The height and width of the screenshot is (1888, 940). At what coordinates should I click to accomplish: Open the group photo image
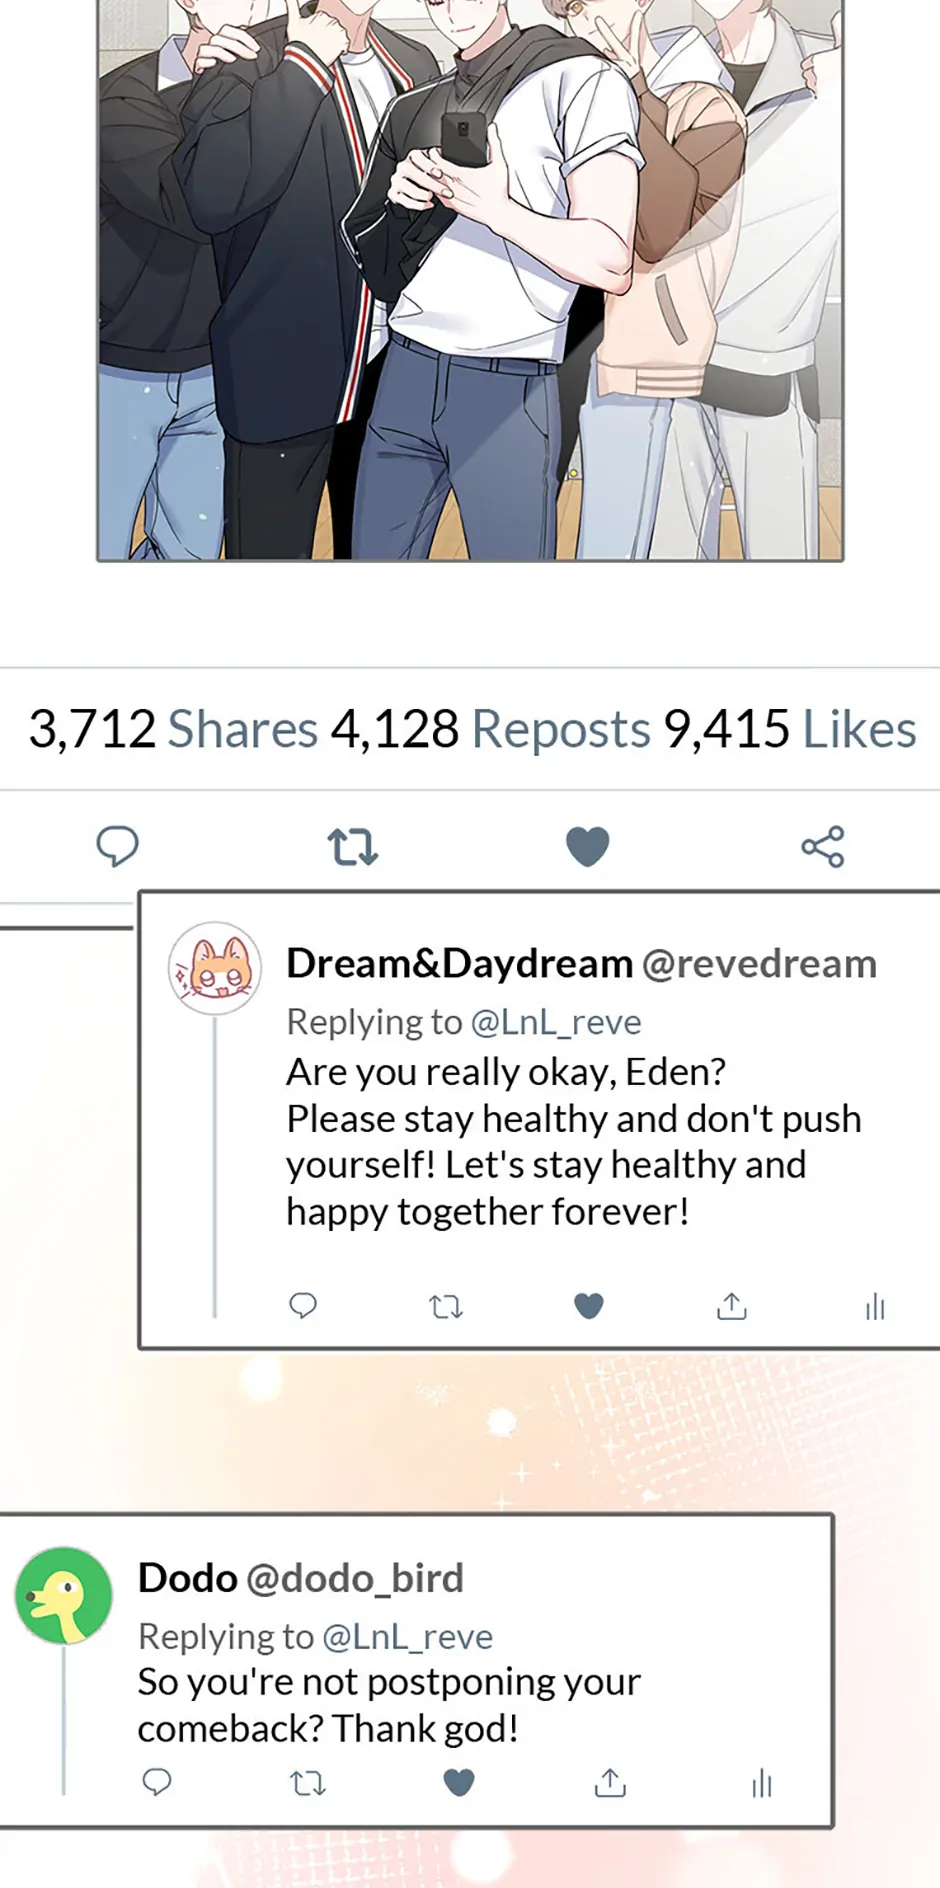point(470,280)
